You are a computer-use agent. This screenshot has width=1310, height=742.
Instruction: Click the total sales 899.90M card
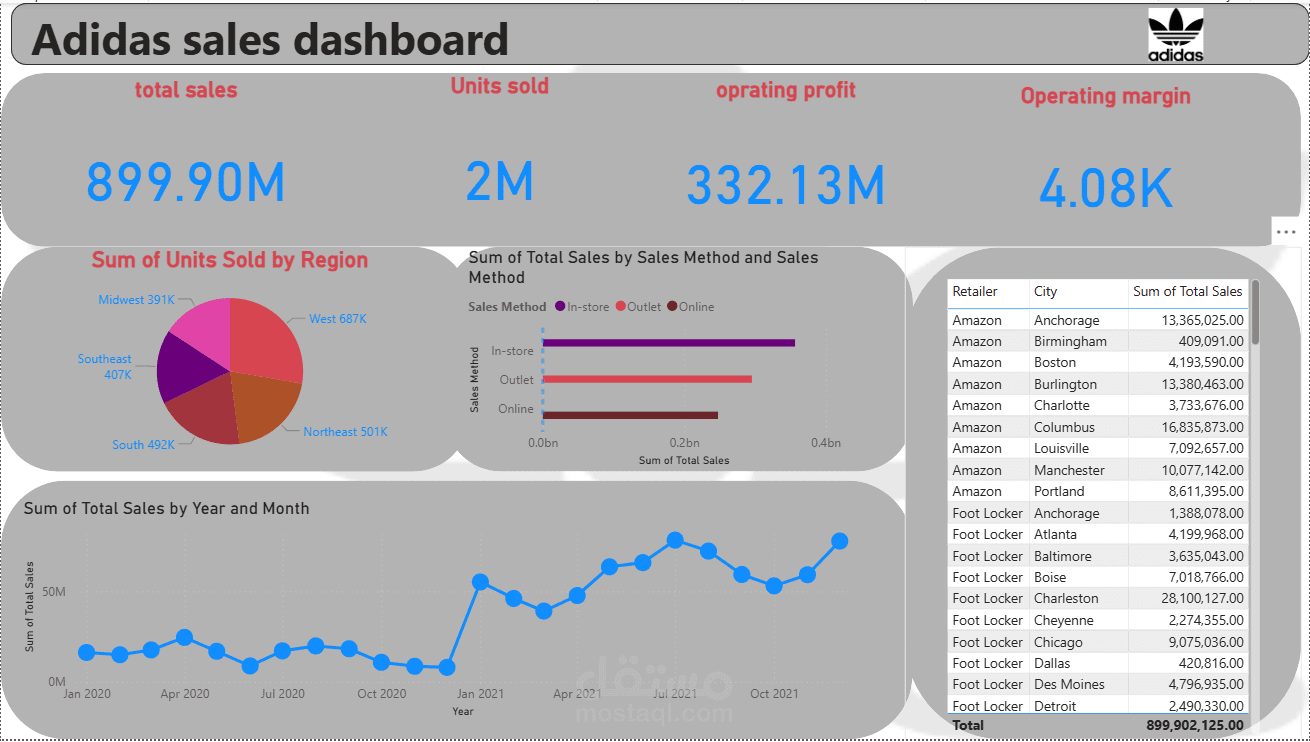tap(186, 183)
